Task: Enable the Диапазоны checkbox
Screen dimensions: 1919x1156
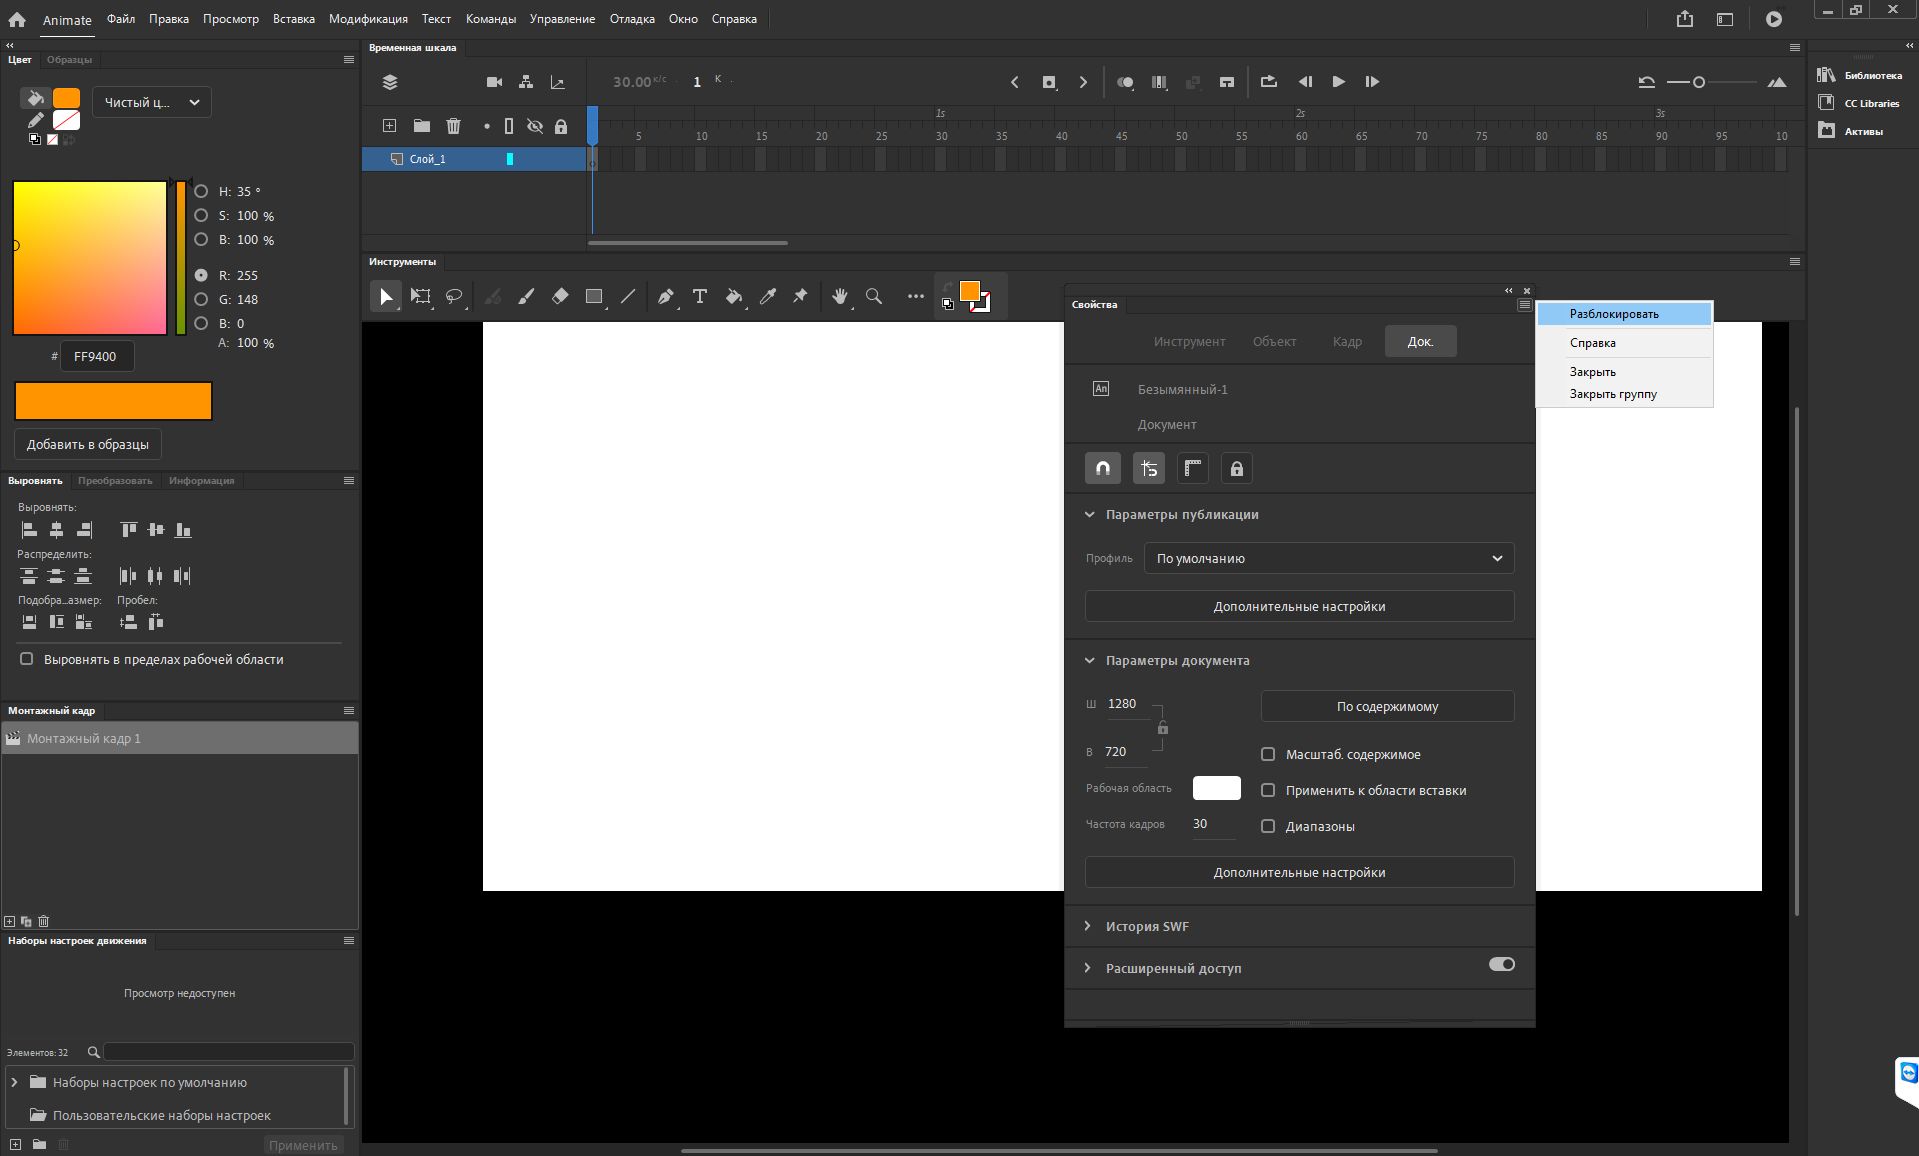Action: click(x=1268, y=826)
